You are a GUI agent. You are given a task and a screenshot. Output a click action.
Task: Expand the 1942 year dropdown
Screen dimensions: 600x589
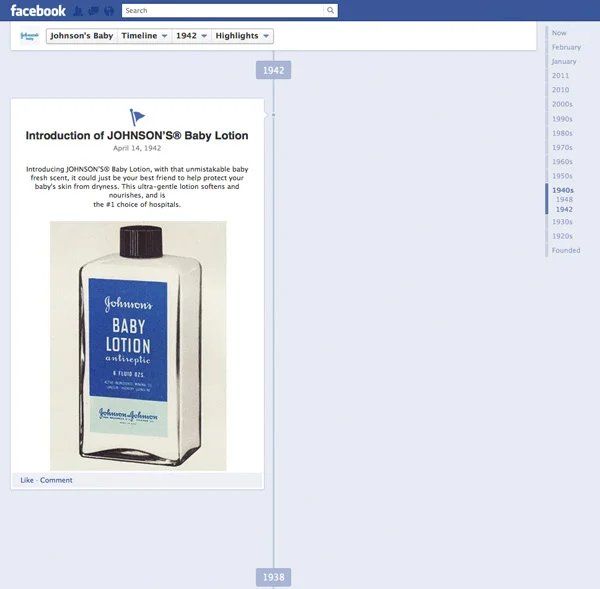tap(191, 36)
